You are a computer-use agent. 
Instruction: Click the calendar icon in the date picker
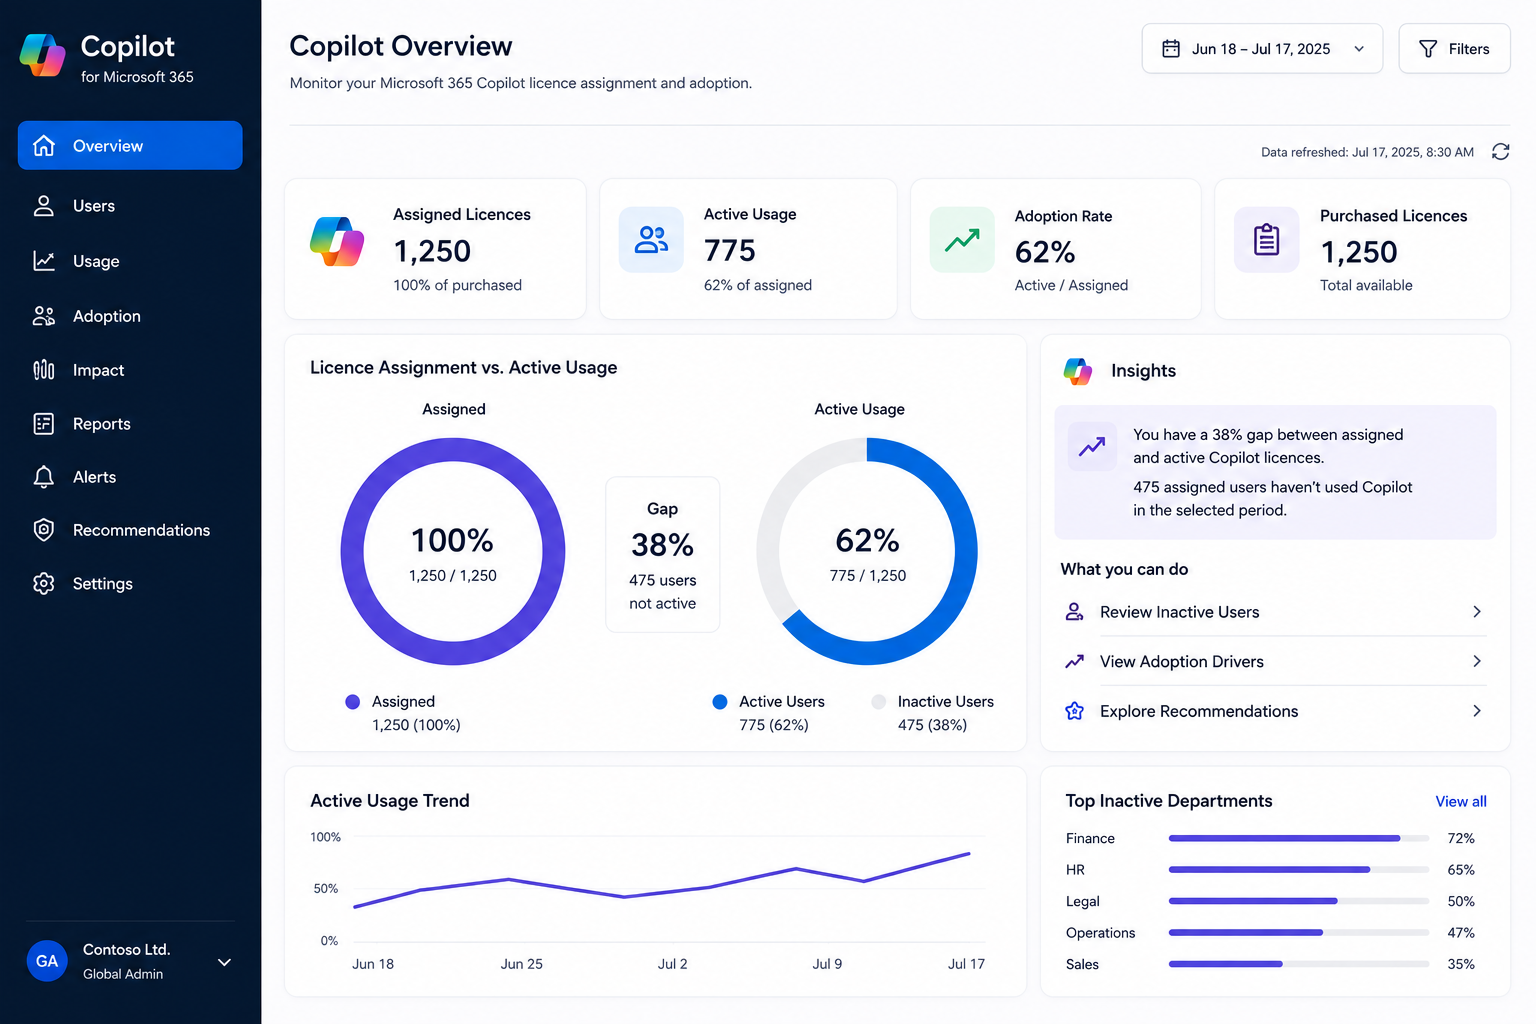pos(1171,49)
